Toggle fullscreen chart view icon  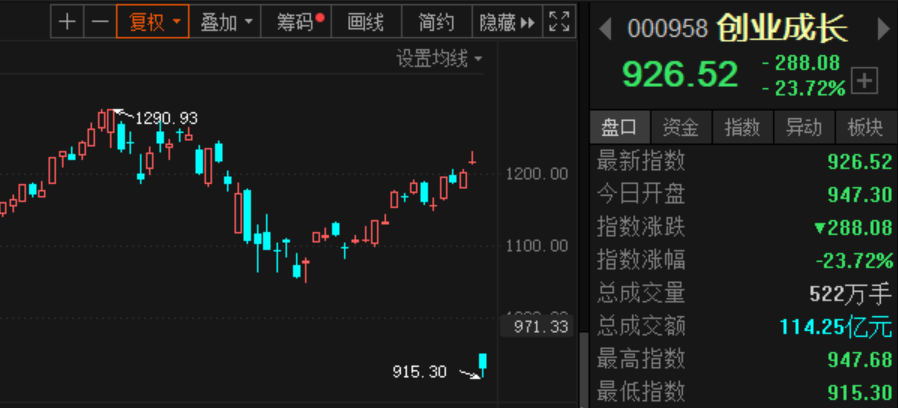[x=559, y=22]
